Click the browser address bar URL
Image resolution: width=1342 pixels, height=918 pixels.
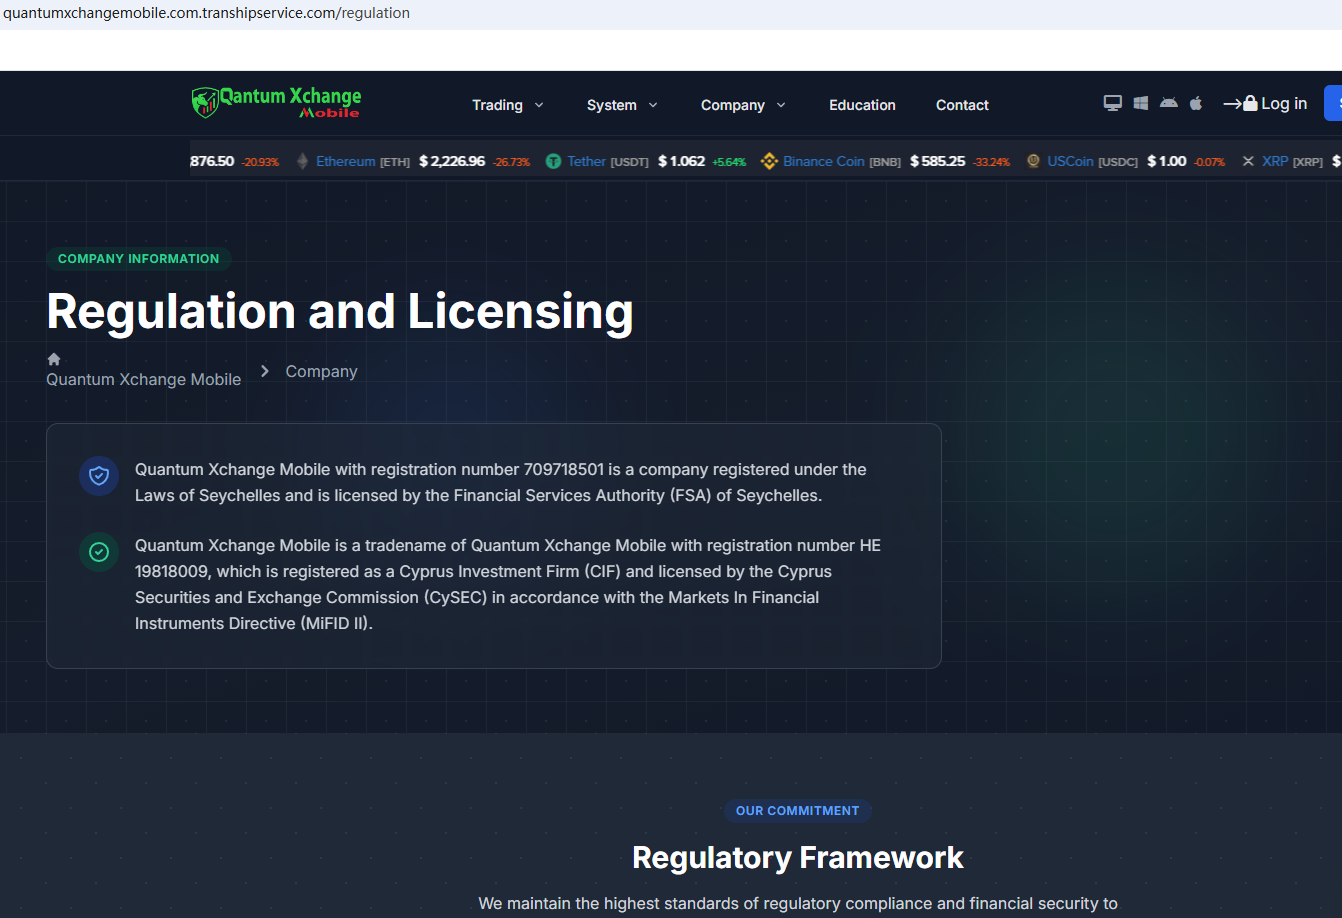[207, 13]
